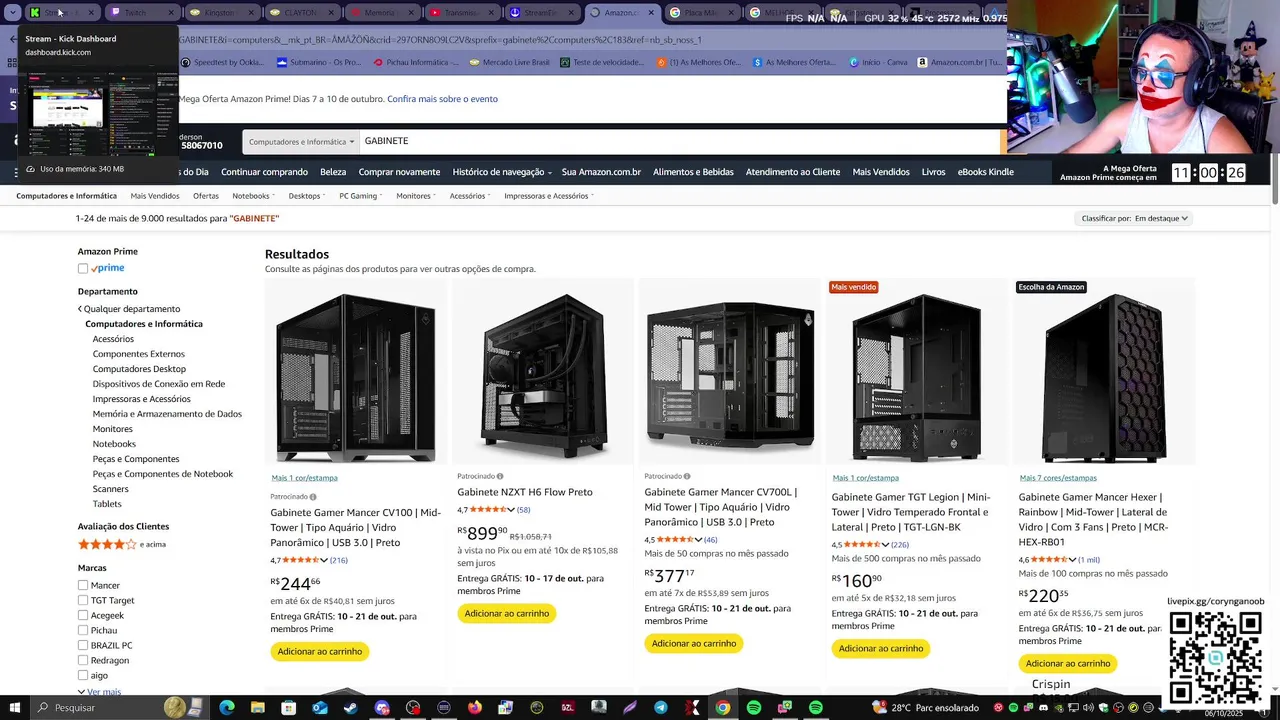Open Microsoft Edge from the taskbar

coord(227,708)
